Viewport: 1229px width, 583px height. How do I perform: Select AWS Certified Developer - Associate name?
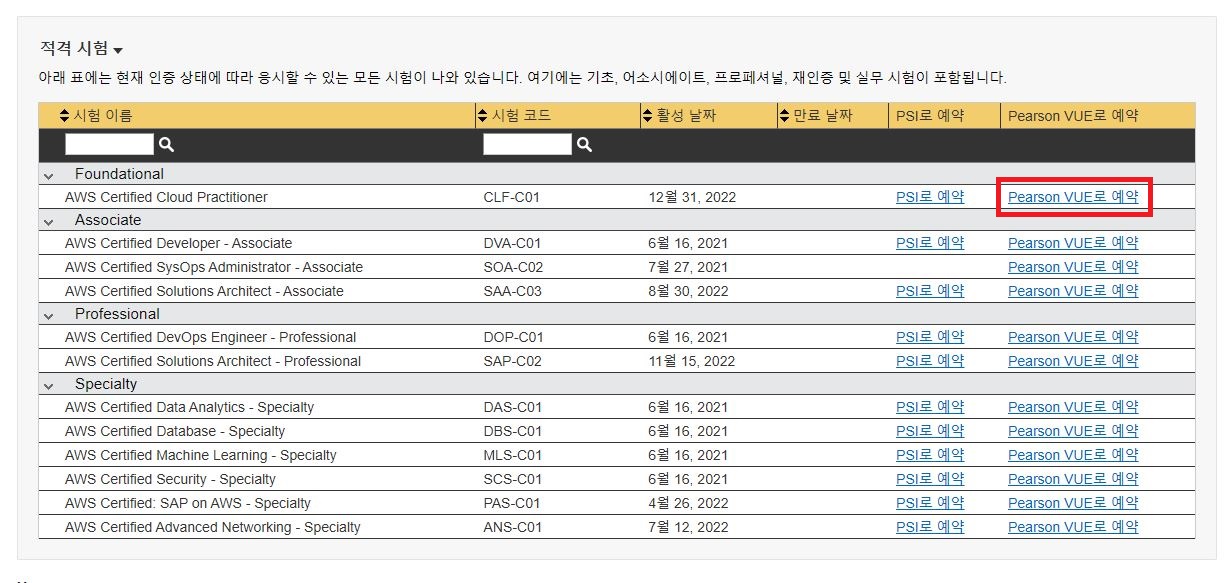coord(179,243)
